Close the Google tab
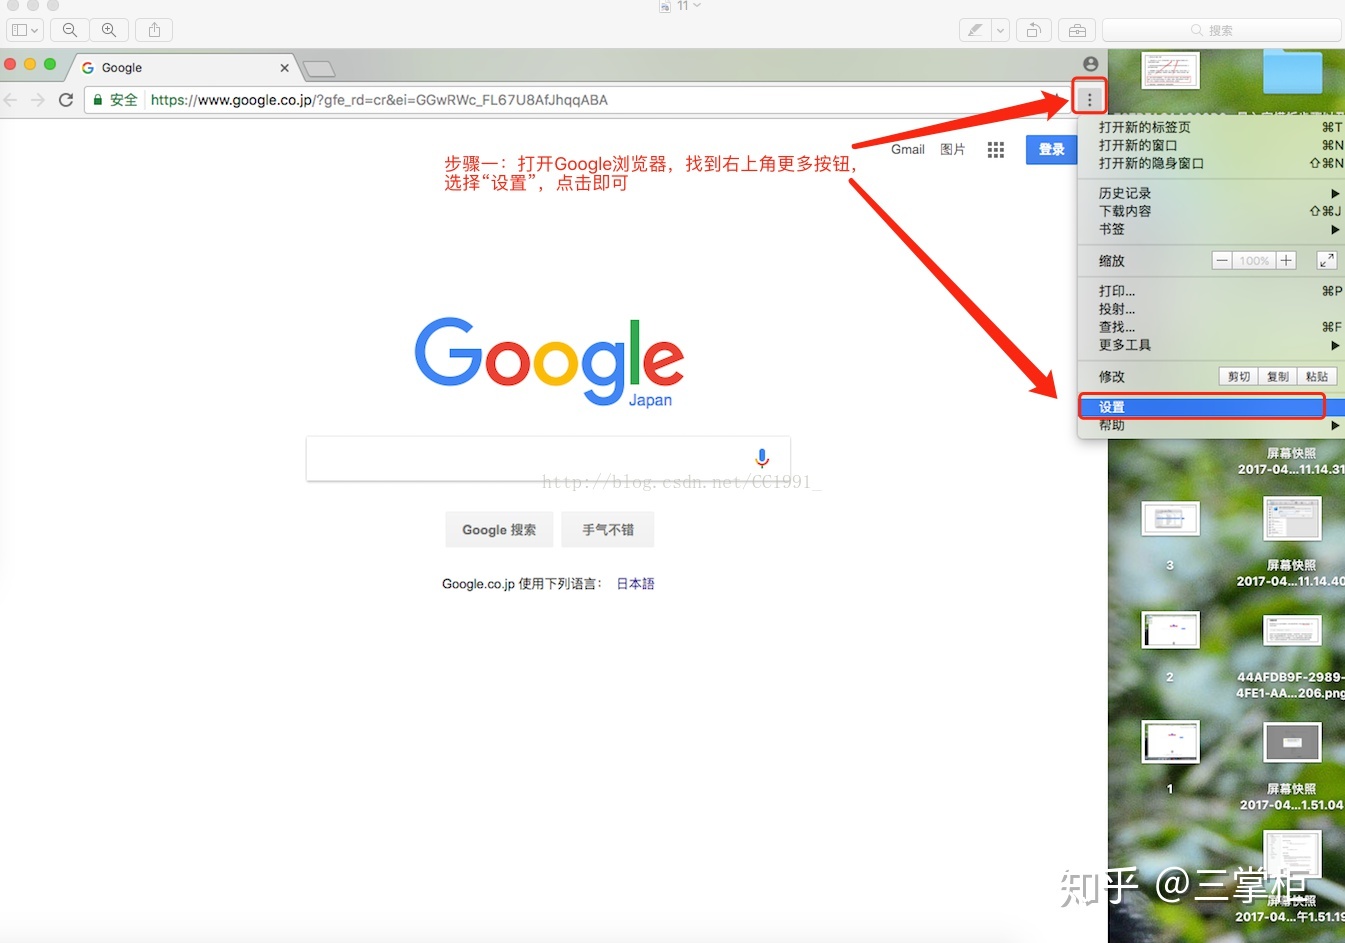This screenshot has width=1345, height=943. pos(284,68)
